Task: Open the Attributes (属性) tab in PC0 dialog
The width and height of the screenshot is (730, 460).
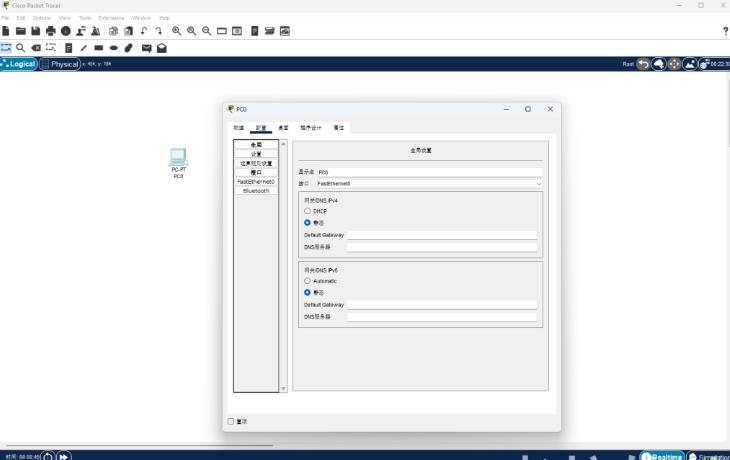Action: coord(338,128)
